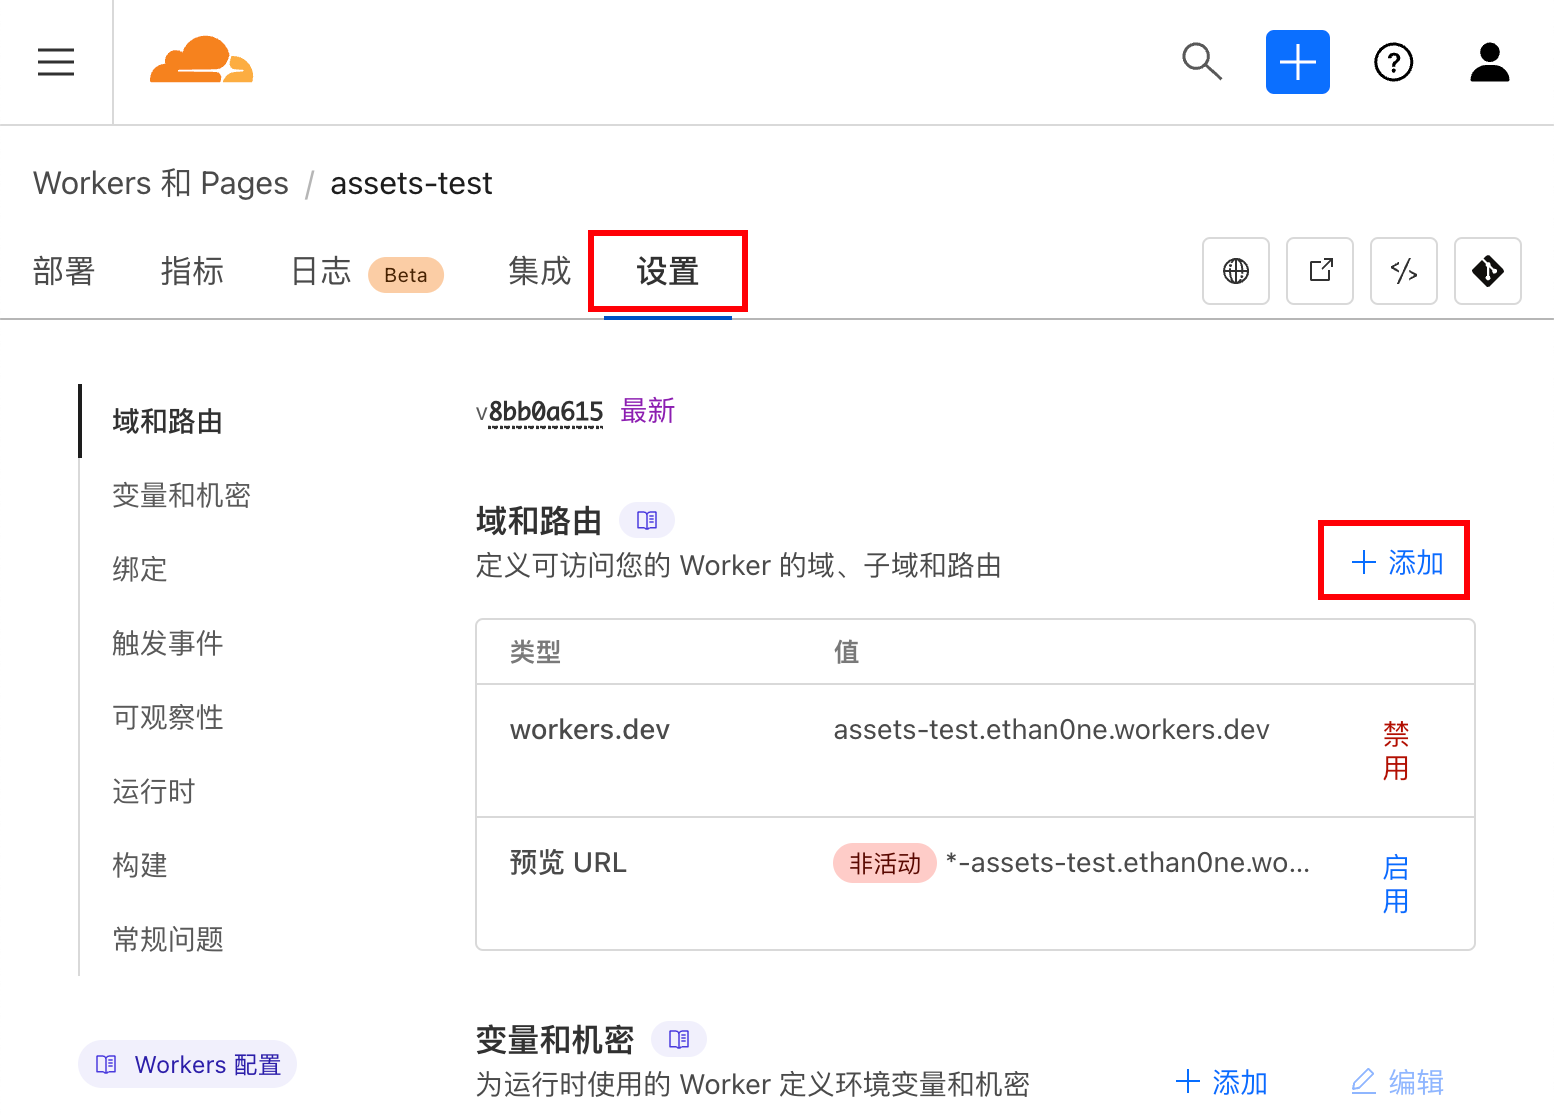
Task: Click 添加 in the 域和路由 section
Action: (x=1396, y=562)
